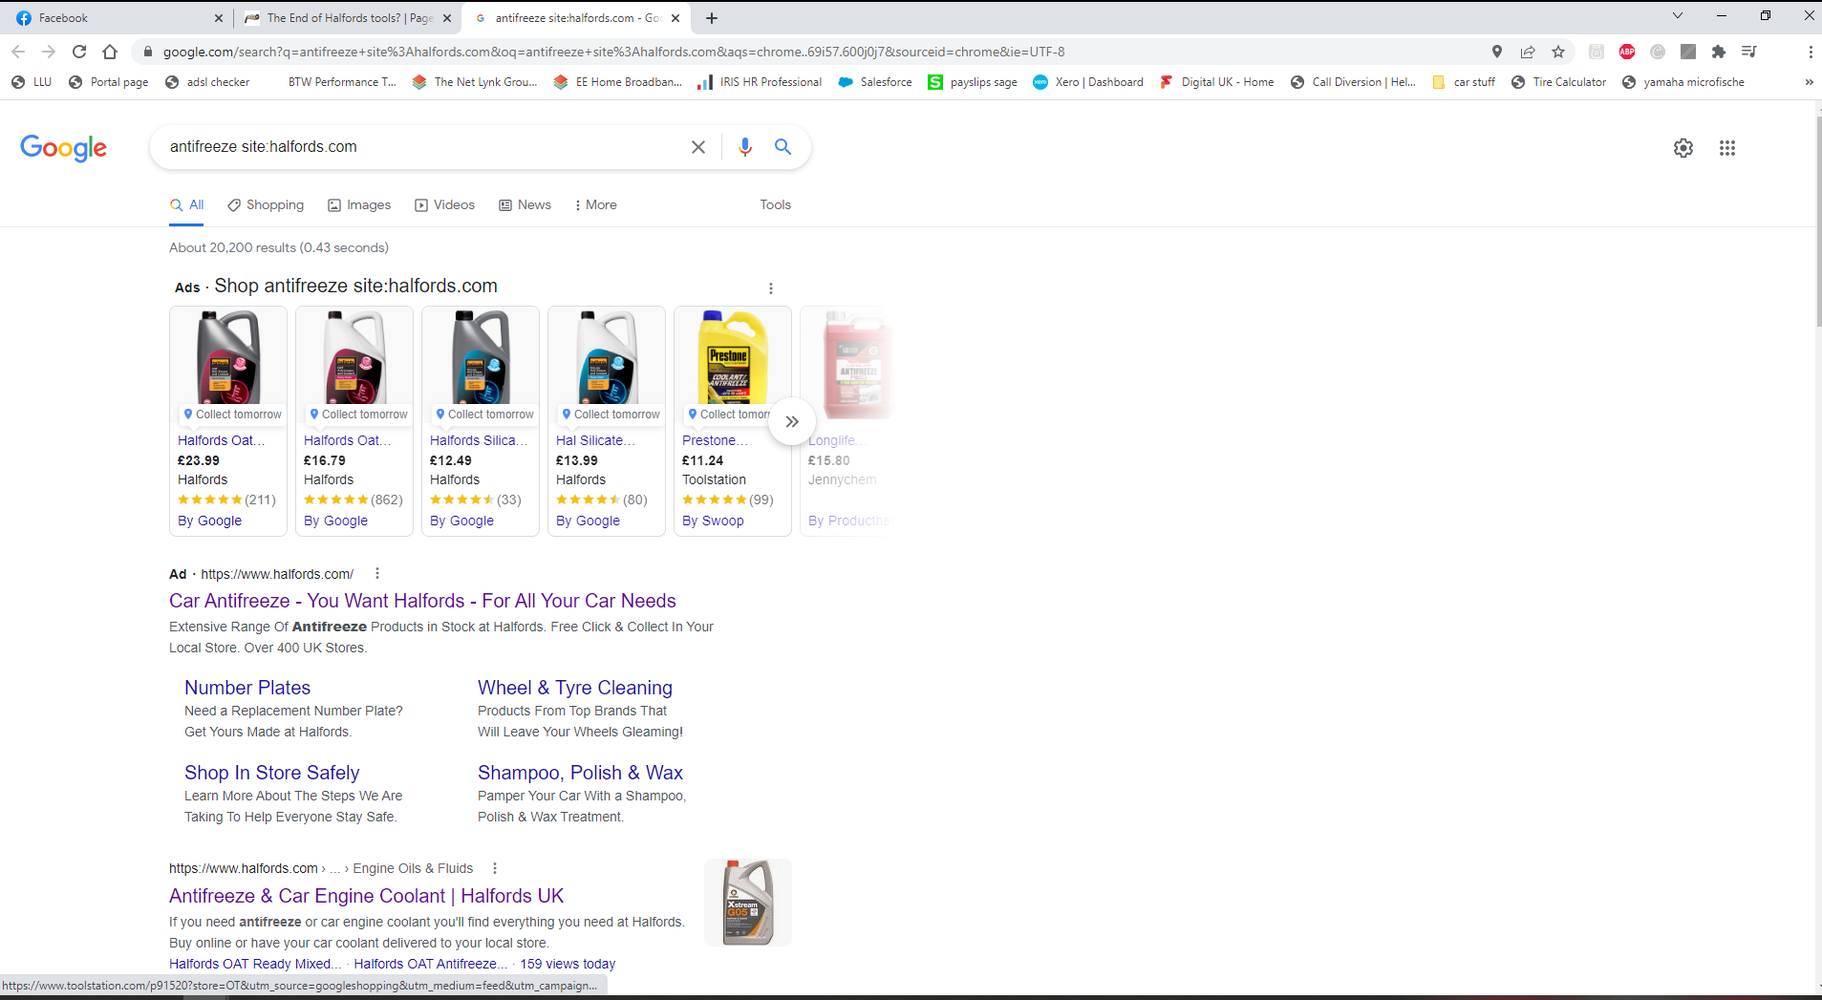1822x1000 pixels.
Task: Go to browser home page
Action: 110,52
